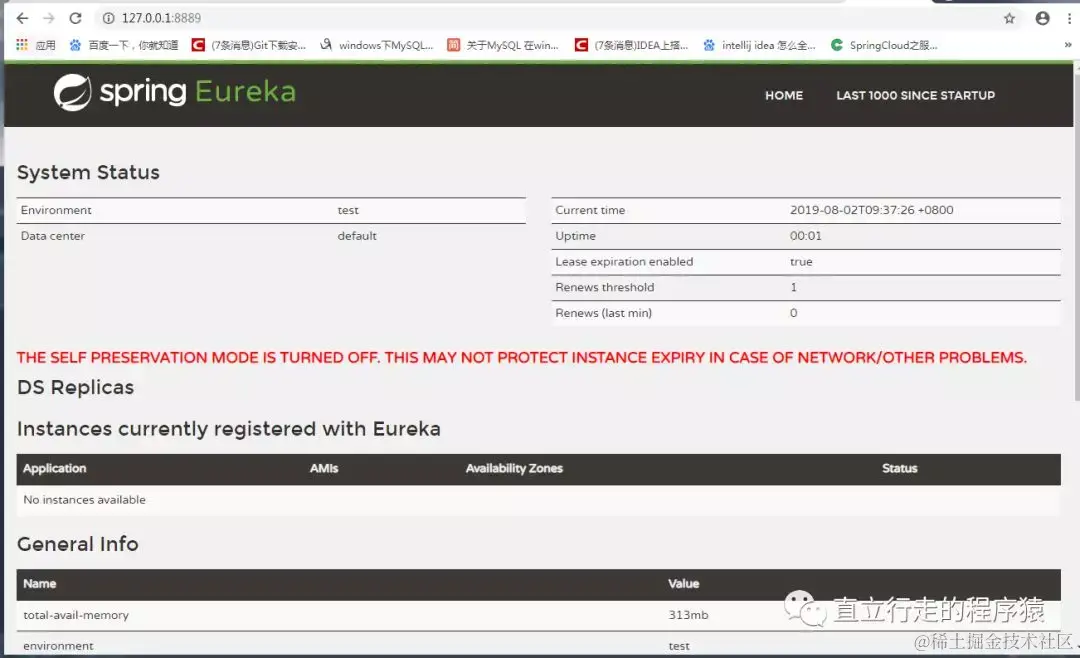Click the browser forward arrow
Viewport: 1080px width, 658px height.
(49, 18)
